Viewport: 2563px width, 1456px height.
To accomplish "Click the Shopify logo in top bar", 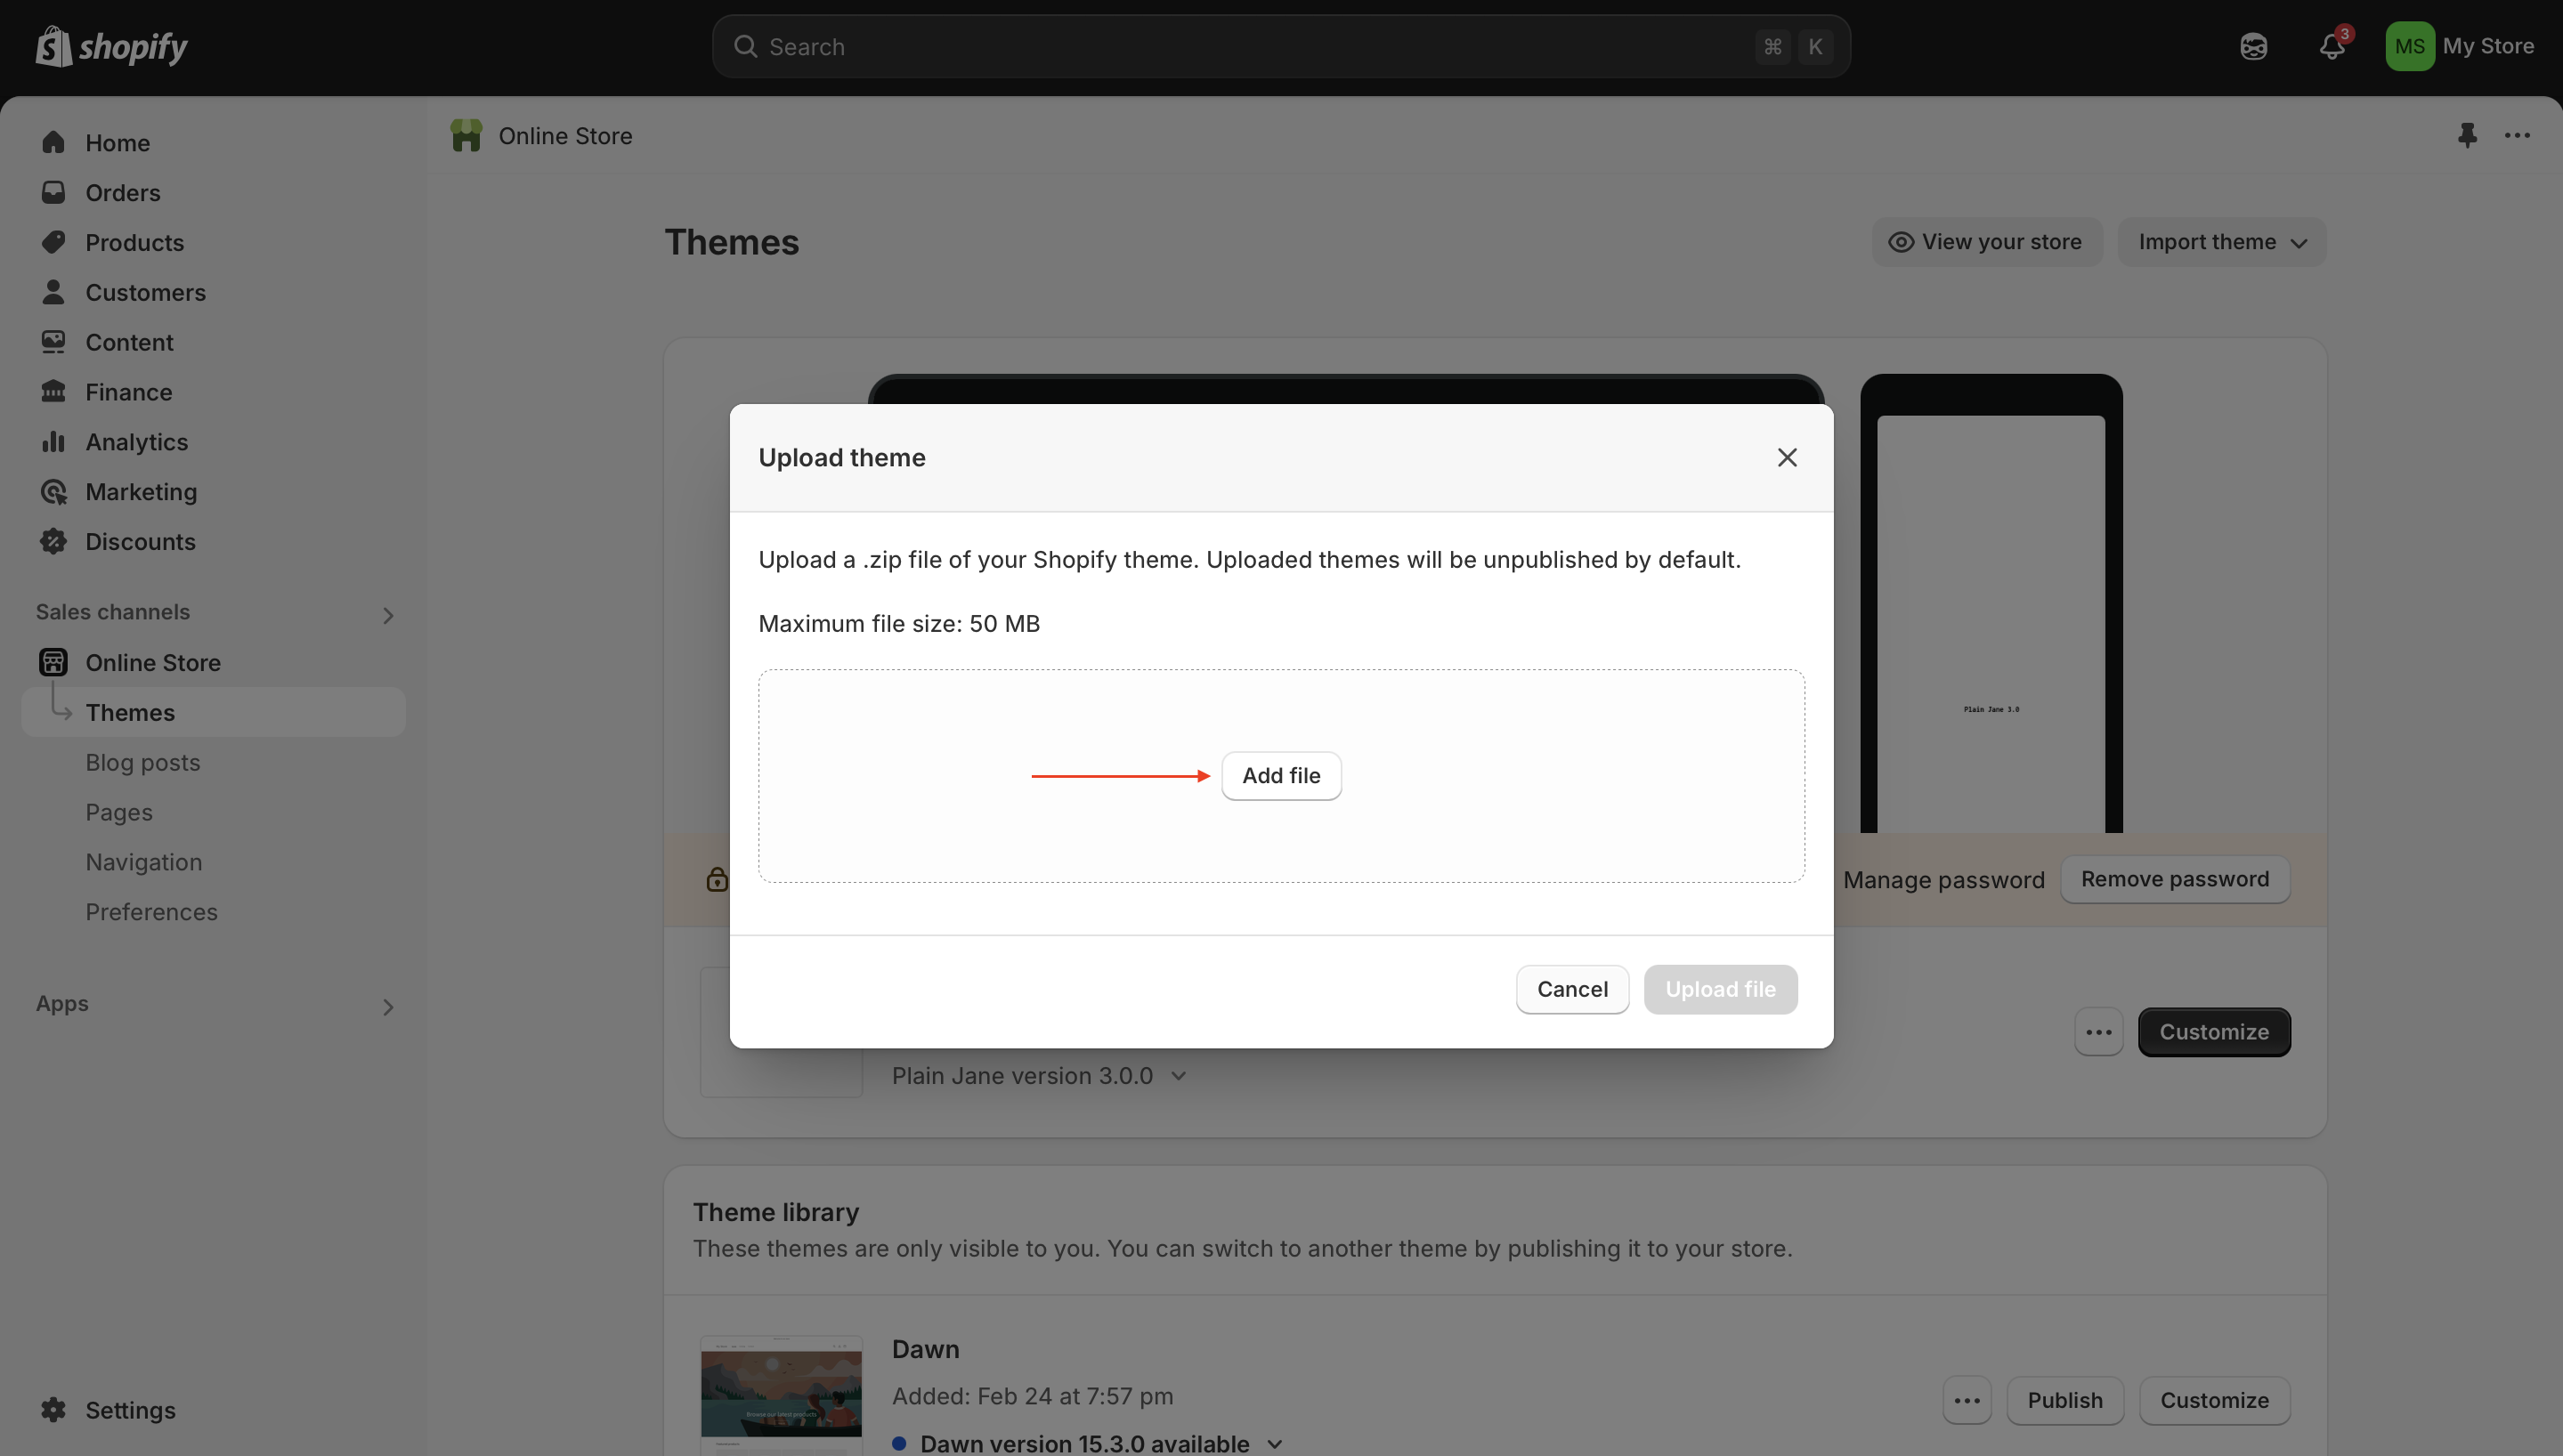I will [x=111, y=46].
